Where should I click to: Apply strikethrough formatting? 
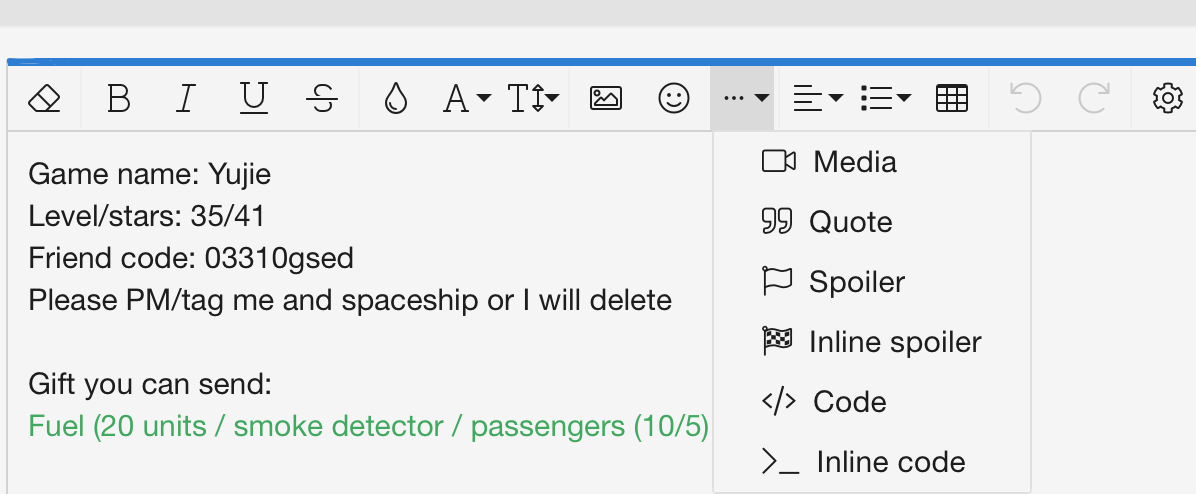pos(321,98)
